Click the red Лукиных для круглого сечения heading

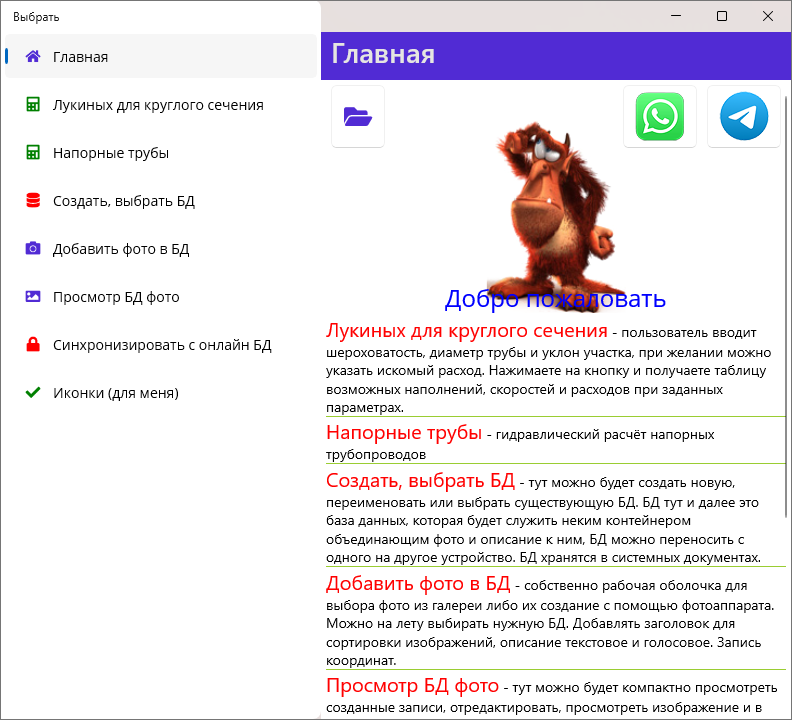(x=467, y=331)
